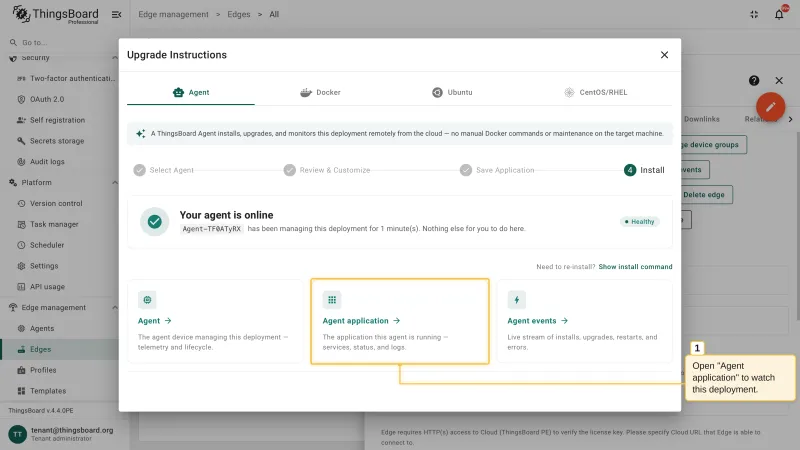Click the red edit pencil button
Viewport: 800px width, 450px height.
click(x=770, y=107)
